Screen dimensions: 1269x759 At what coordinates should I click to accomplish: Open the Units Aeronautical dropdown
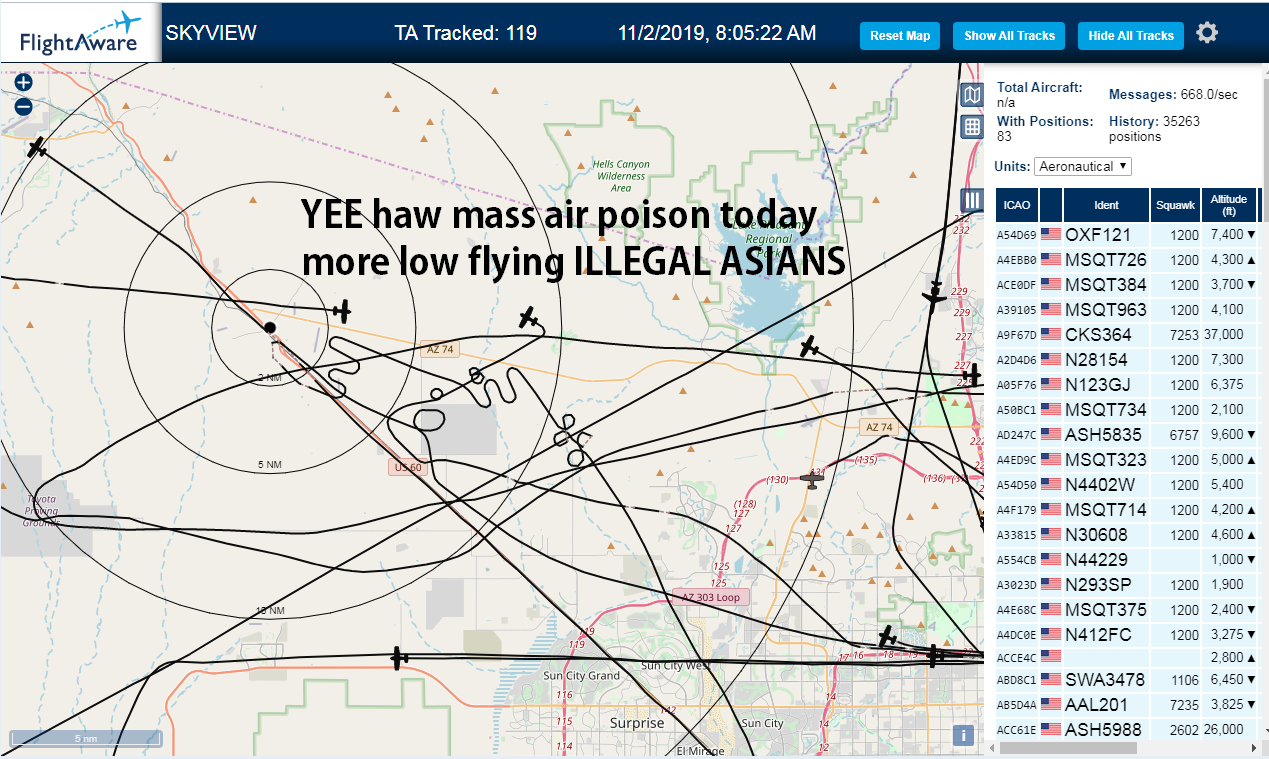coord(1083,166)
